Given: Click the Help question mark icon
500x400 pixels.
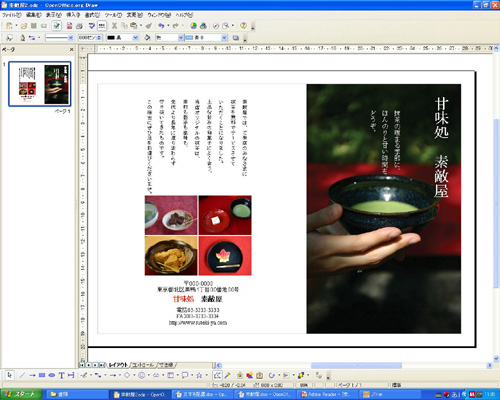Looking at the screenshot, I should (x=243, y=26).
